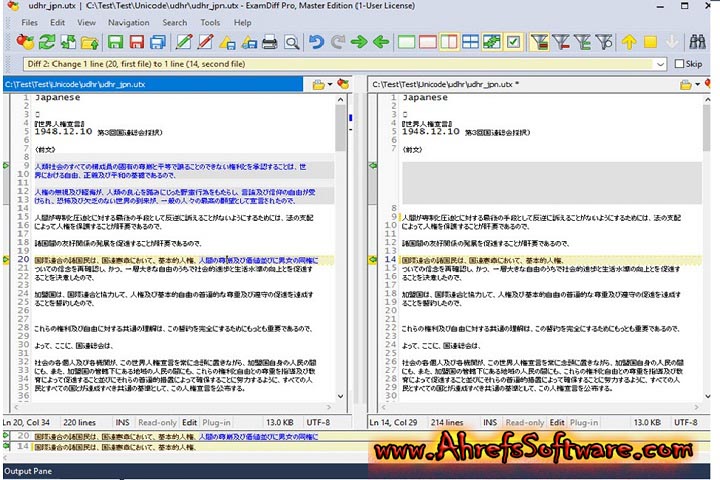The width and height of the screenshot is (720, 480).
Task: Click the left pane vertical scrollbar
Action: point(341,250)
